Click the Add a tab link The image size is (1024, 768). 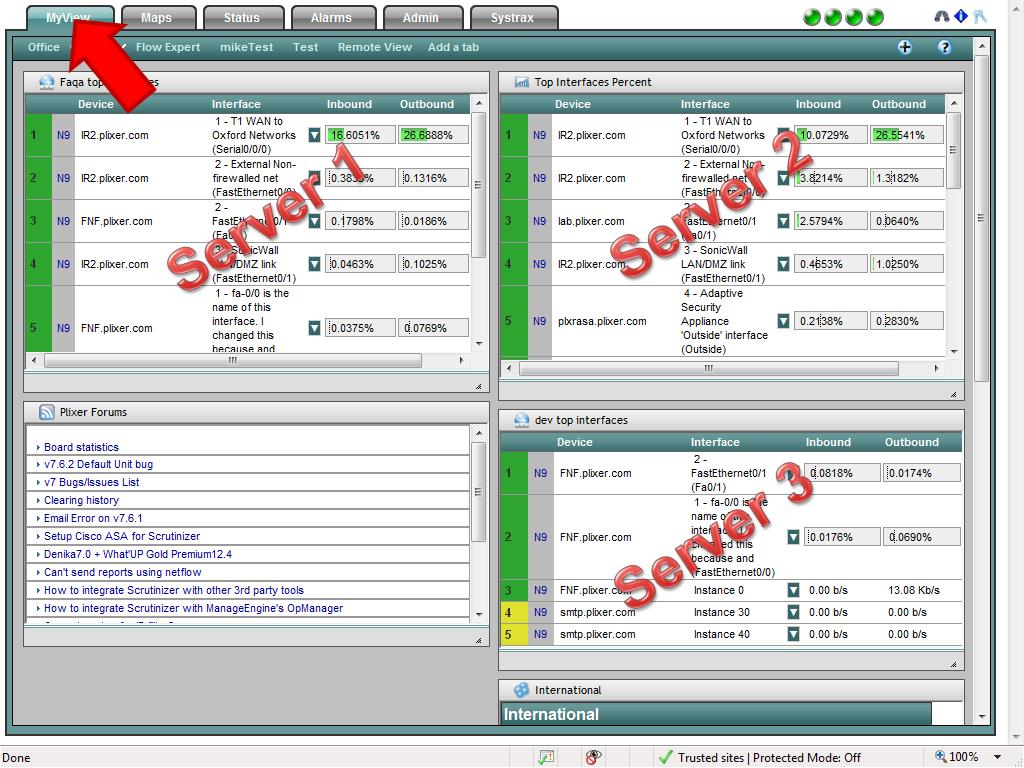(x=453, y=47)
